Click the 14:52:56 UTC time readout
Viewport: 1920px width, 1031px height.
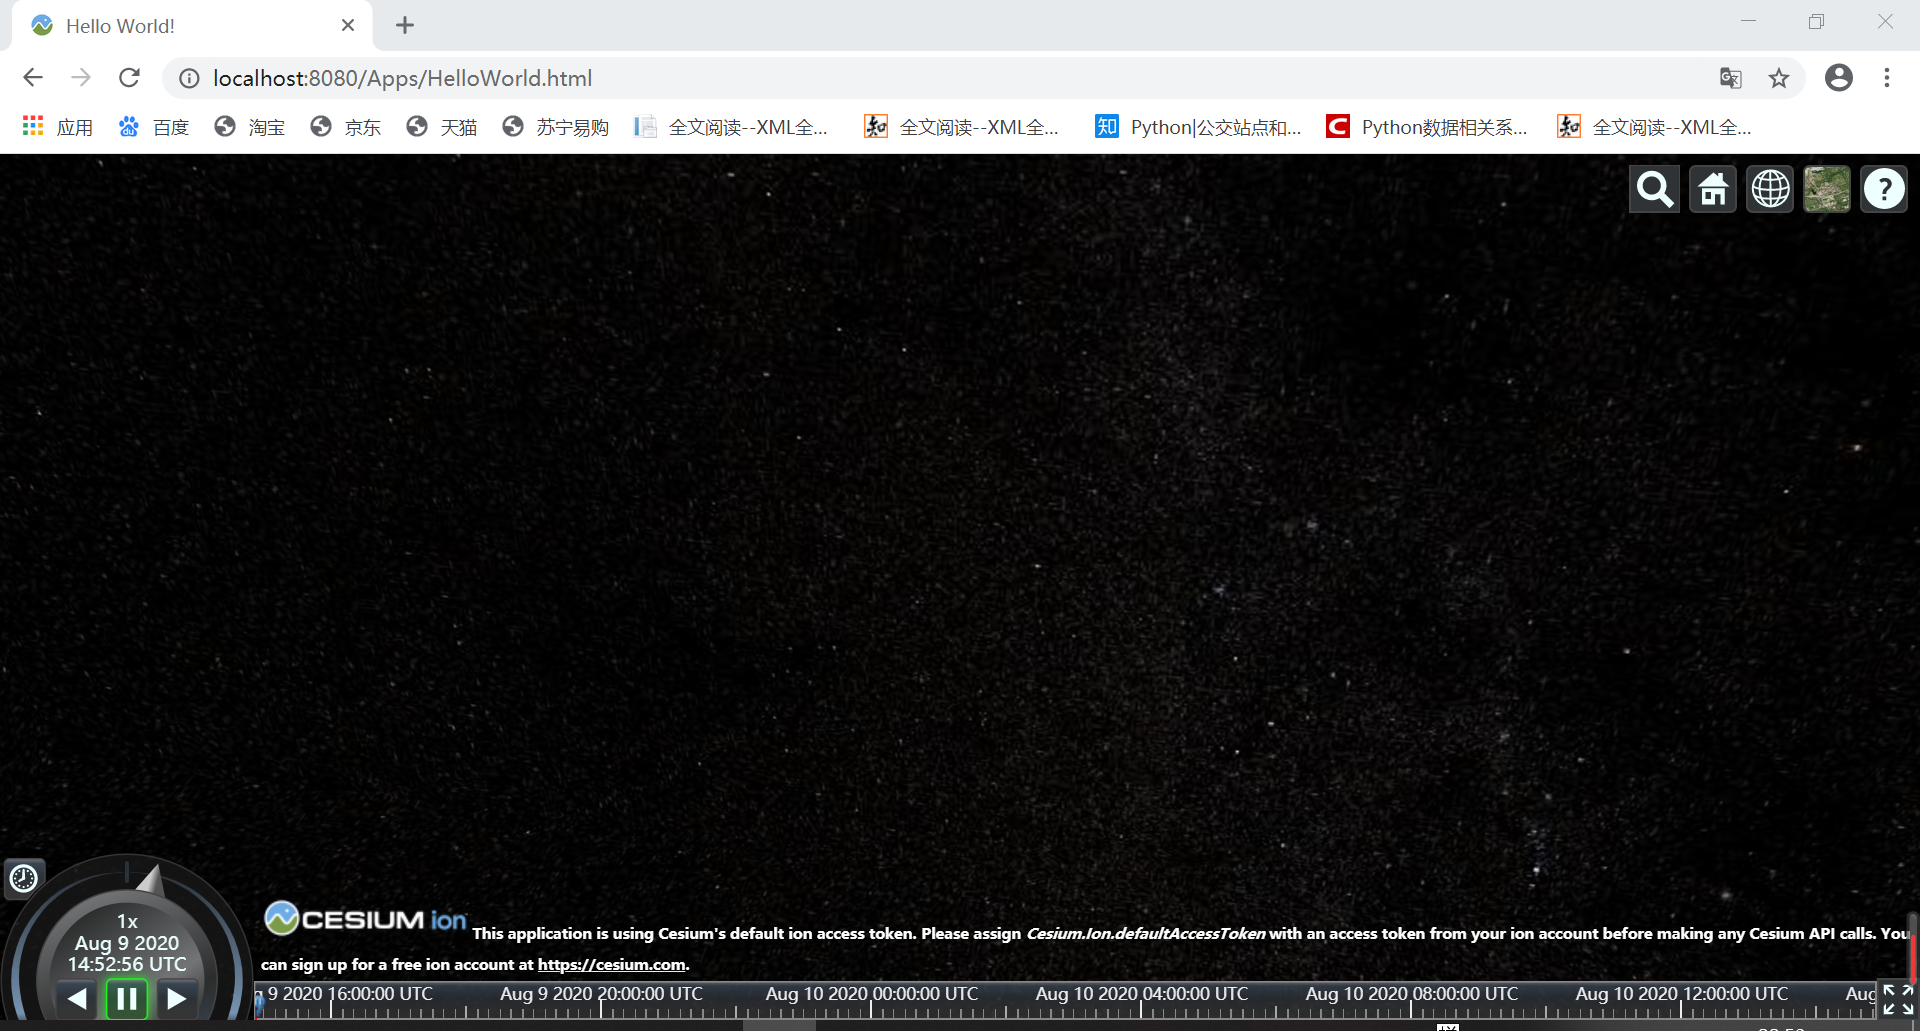pyautogui.click(x=127, y=964)
